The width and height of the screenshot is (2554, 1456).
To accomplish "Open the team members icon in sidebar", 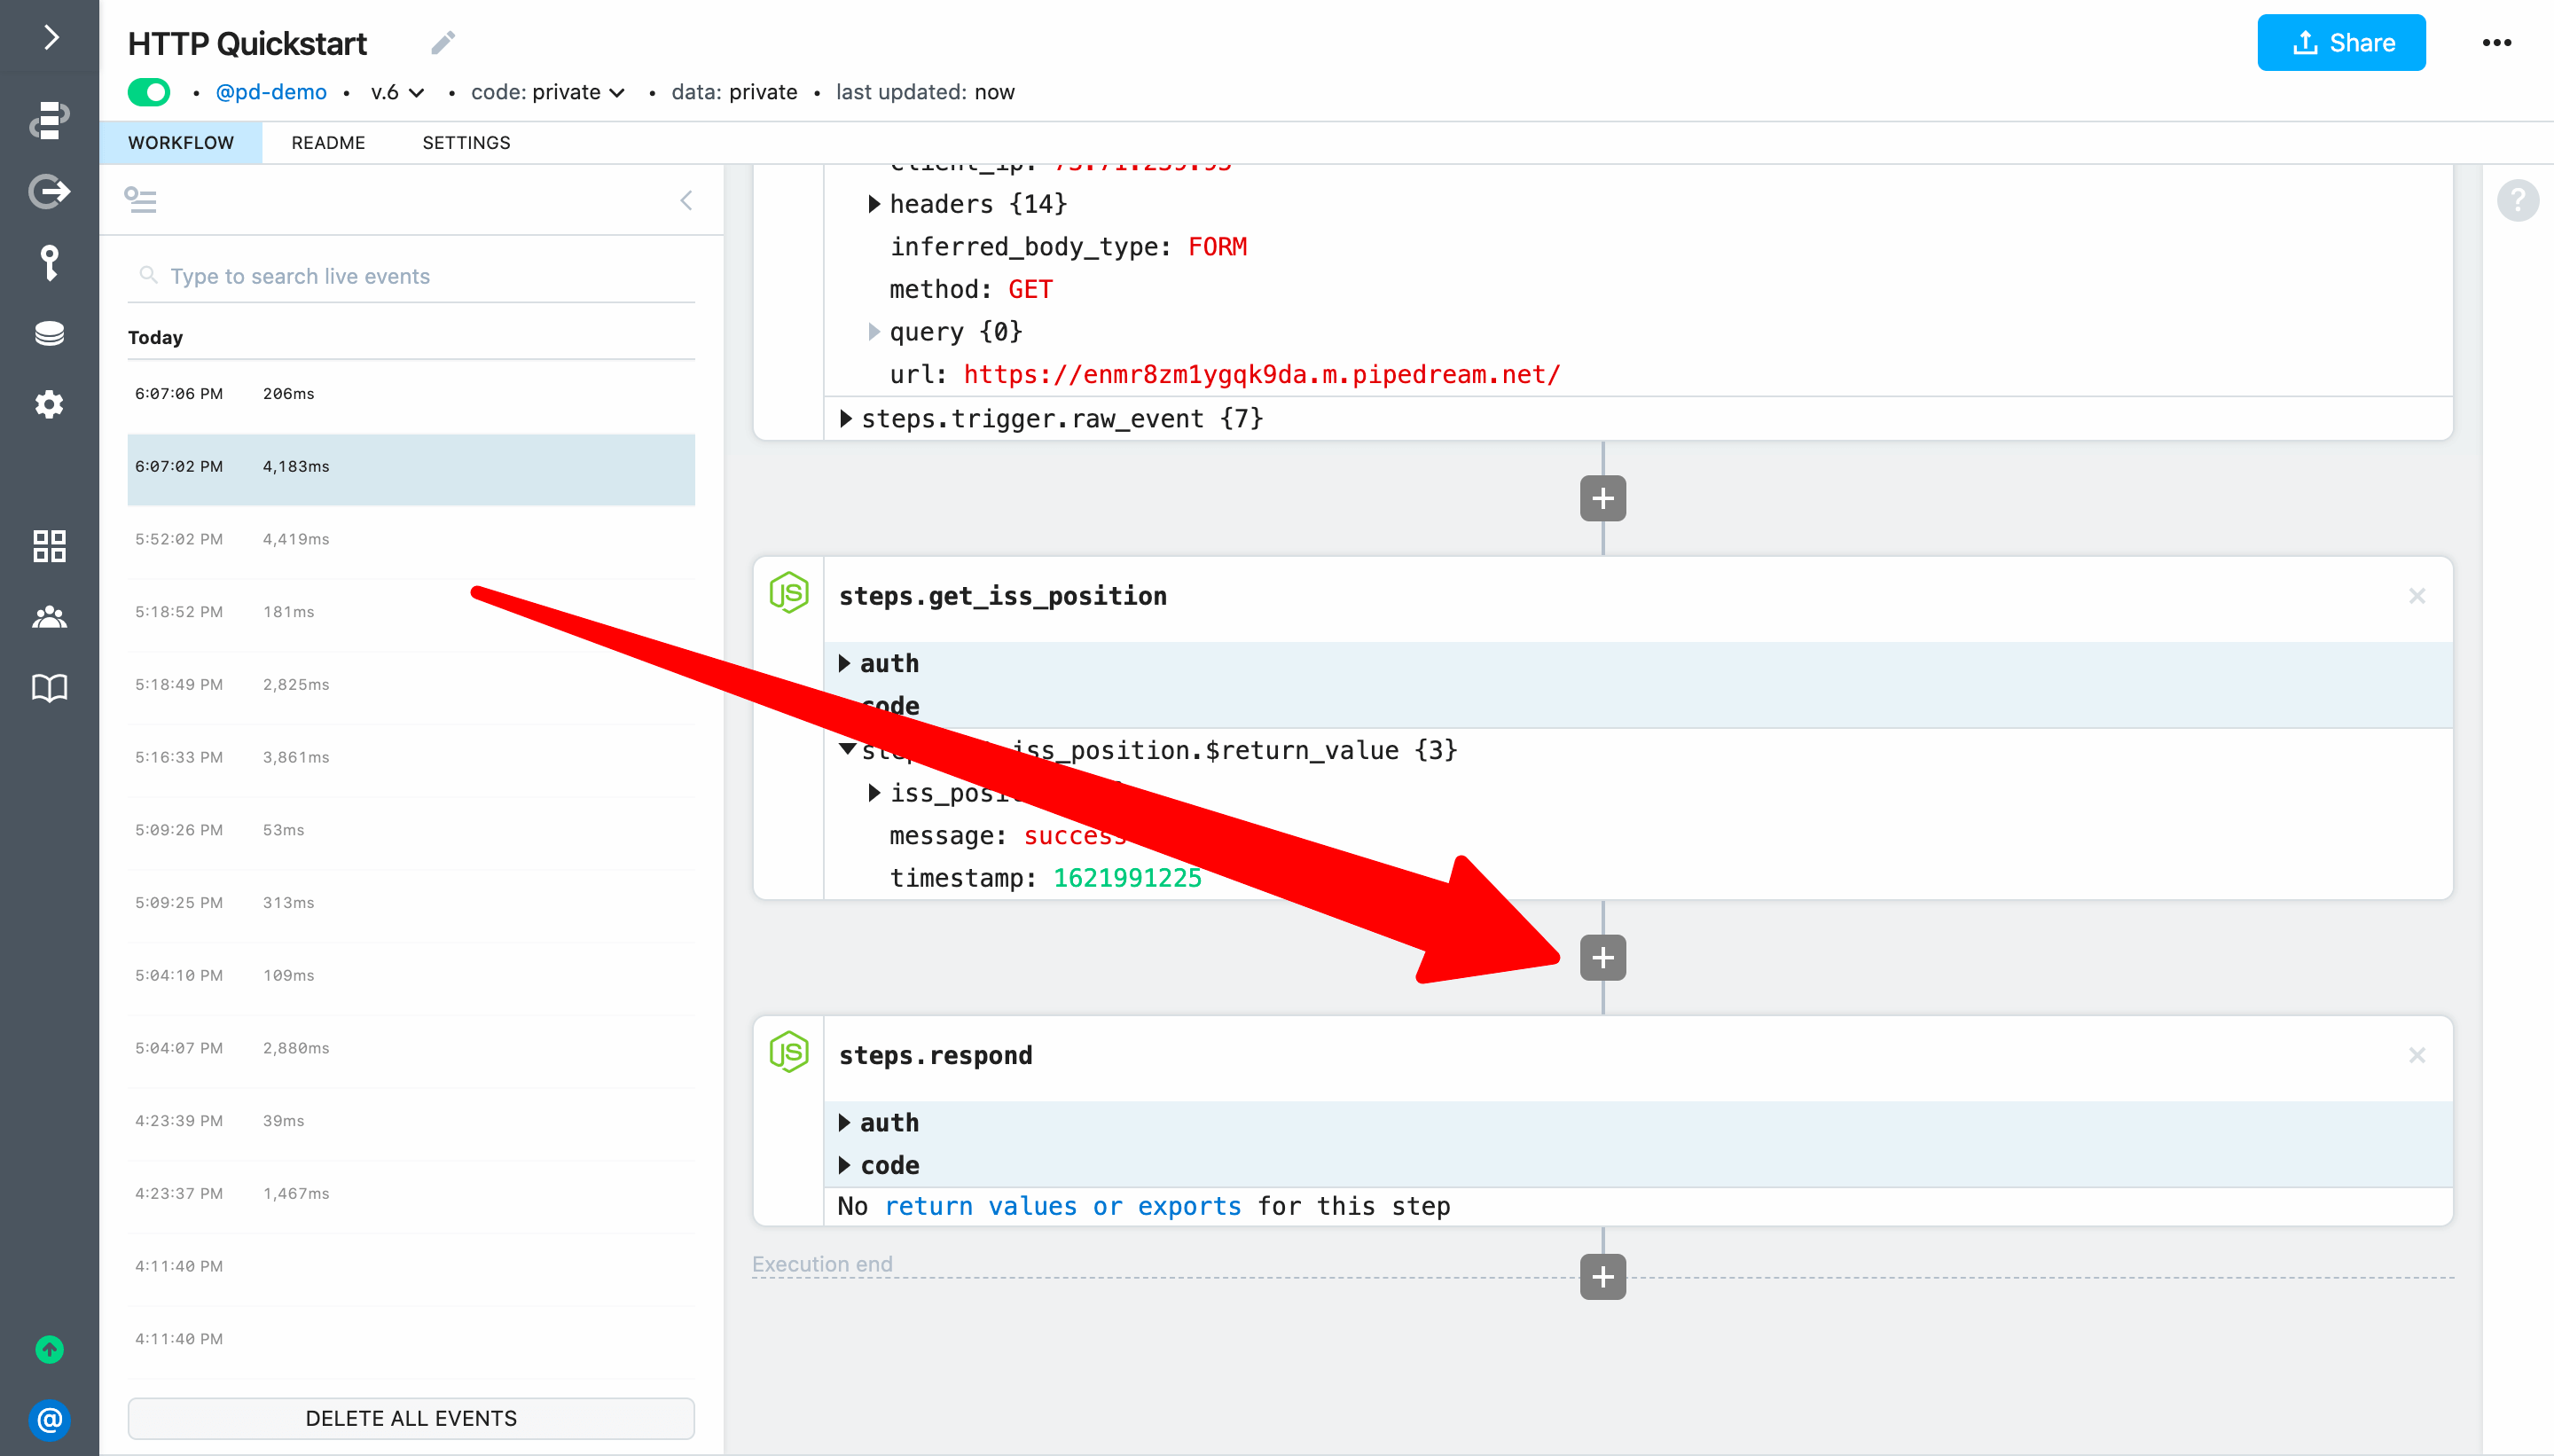I will tap(49, 617).
